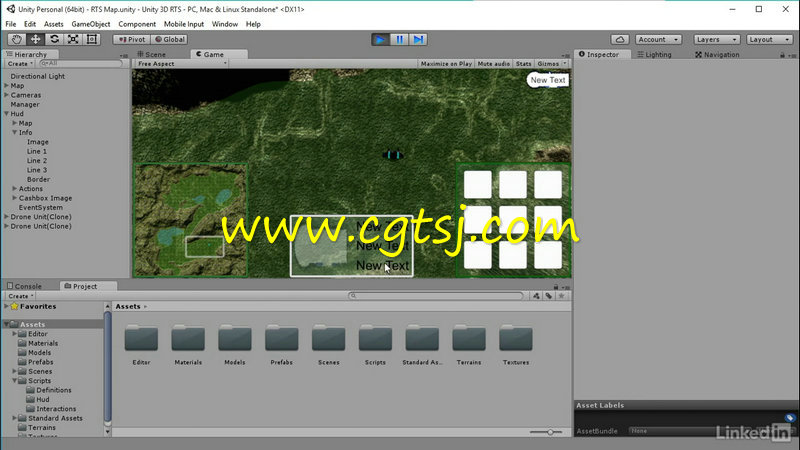Select Border in Hierarchy
800x450 pixels.
[x=38, y=179]
